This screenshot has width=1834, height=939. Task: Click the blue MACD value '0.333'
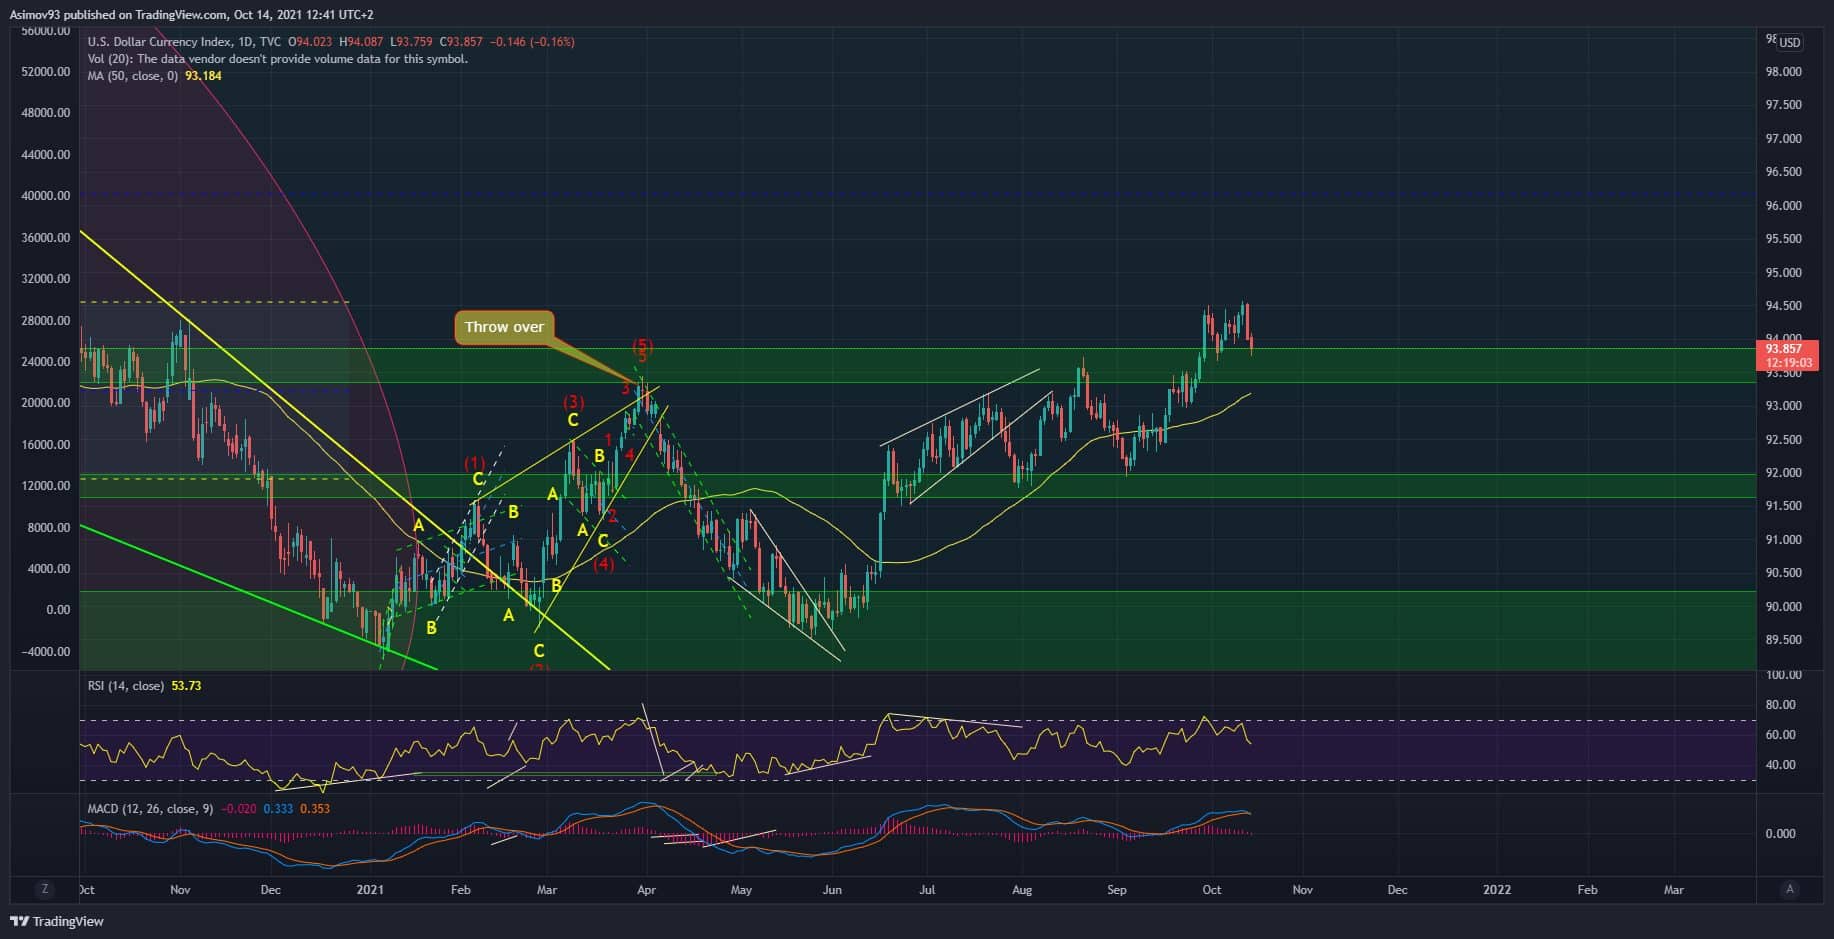coord(279,809)
